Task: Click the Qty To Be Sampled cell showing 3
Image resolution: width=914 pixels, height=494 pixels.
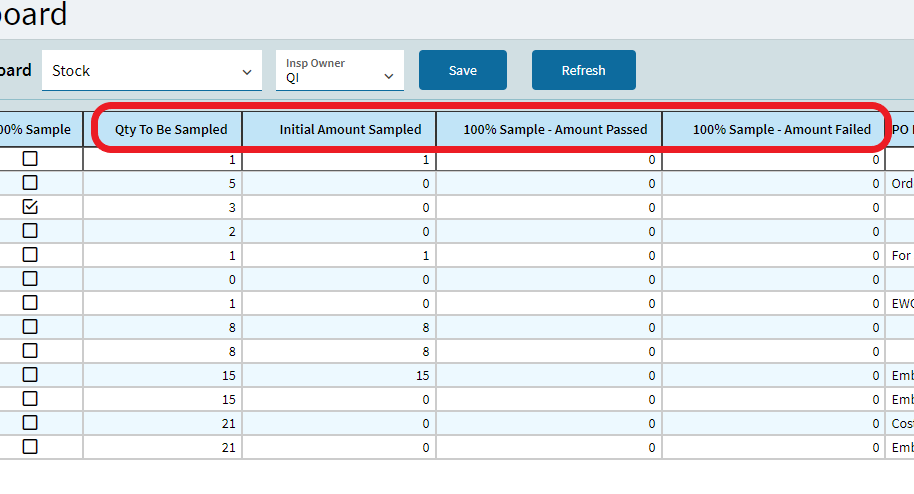Action: (x=163, y=207)
